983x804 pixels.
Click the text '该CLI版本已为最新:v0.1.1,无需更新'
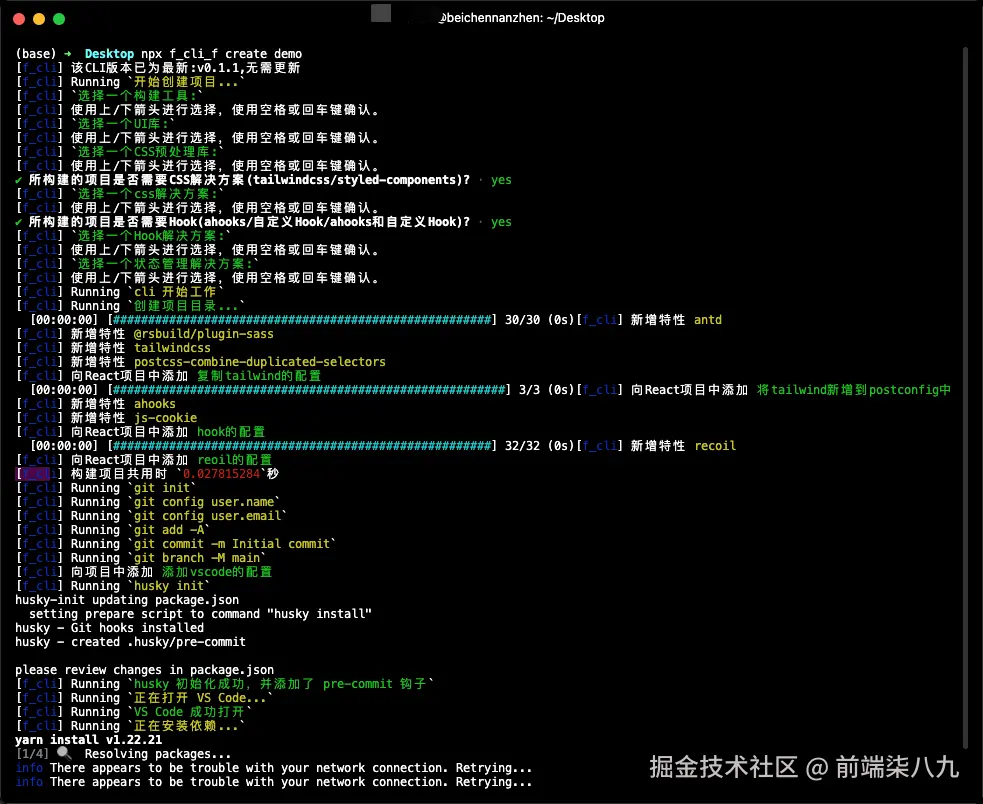pos(186,68)
